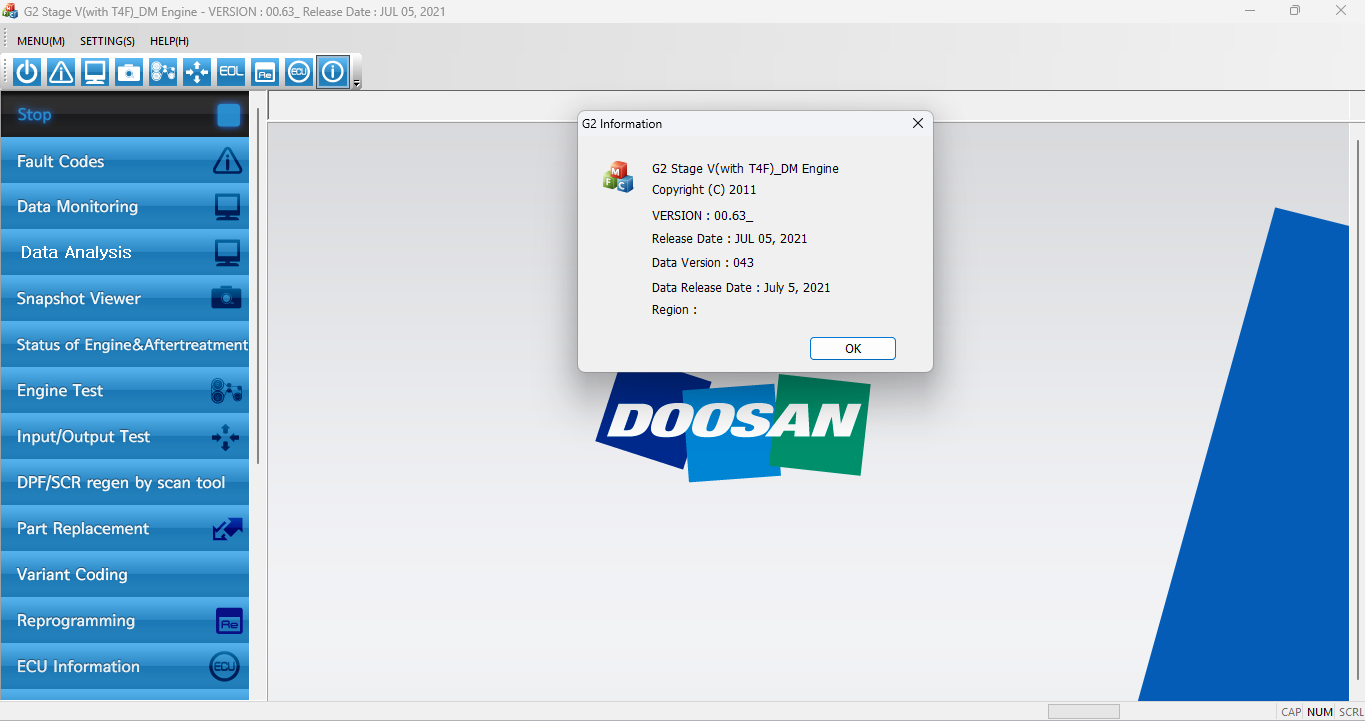1365x721 pixels.
Task: Open Fault Codes in the sidebar
Action: tap(125, 161)
